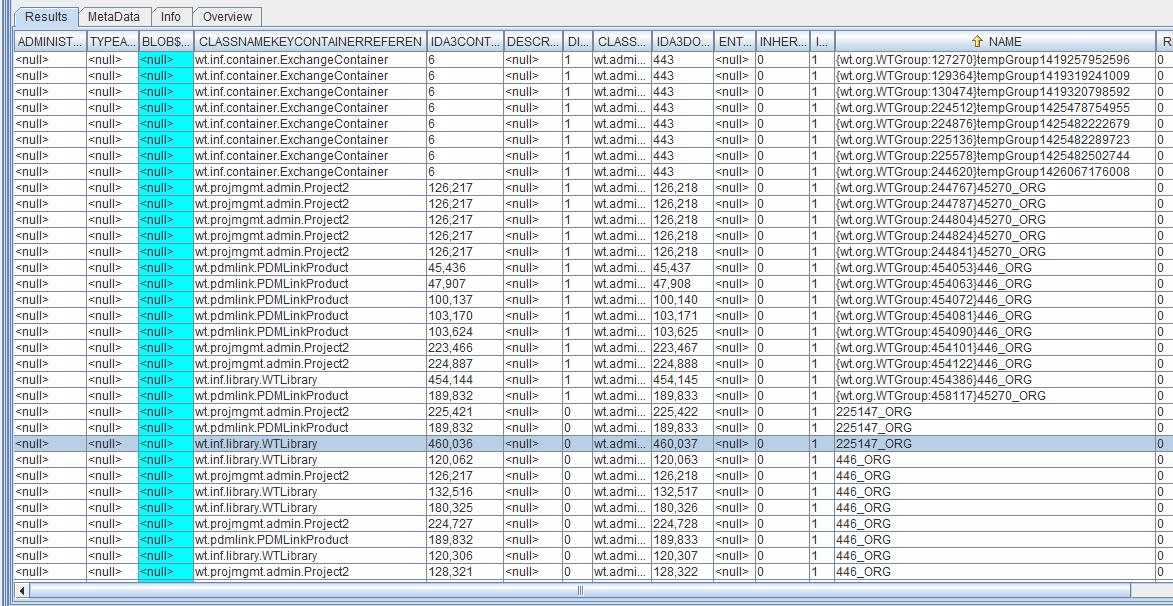Viewport: 1173px width, 606px height.
Task: Select the 100,140 cell
Action: pos(682,300)
